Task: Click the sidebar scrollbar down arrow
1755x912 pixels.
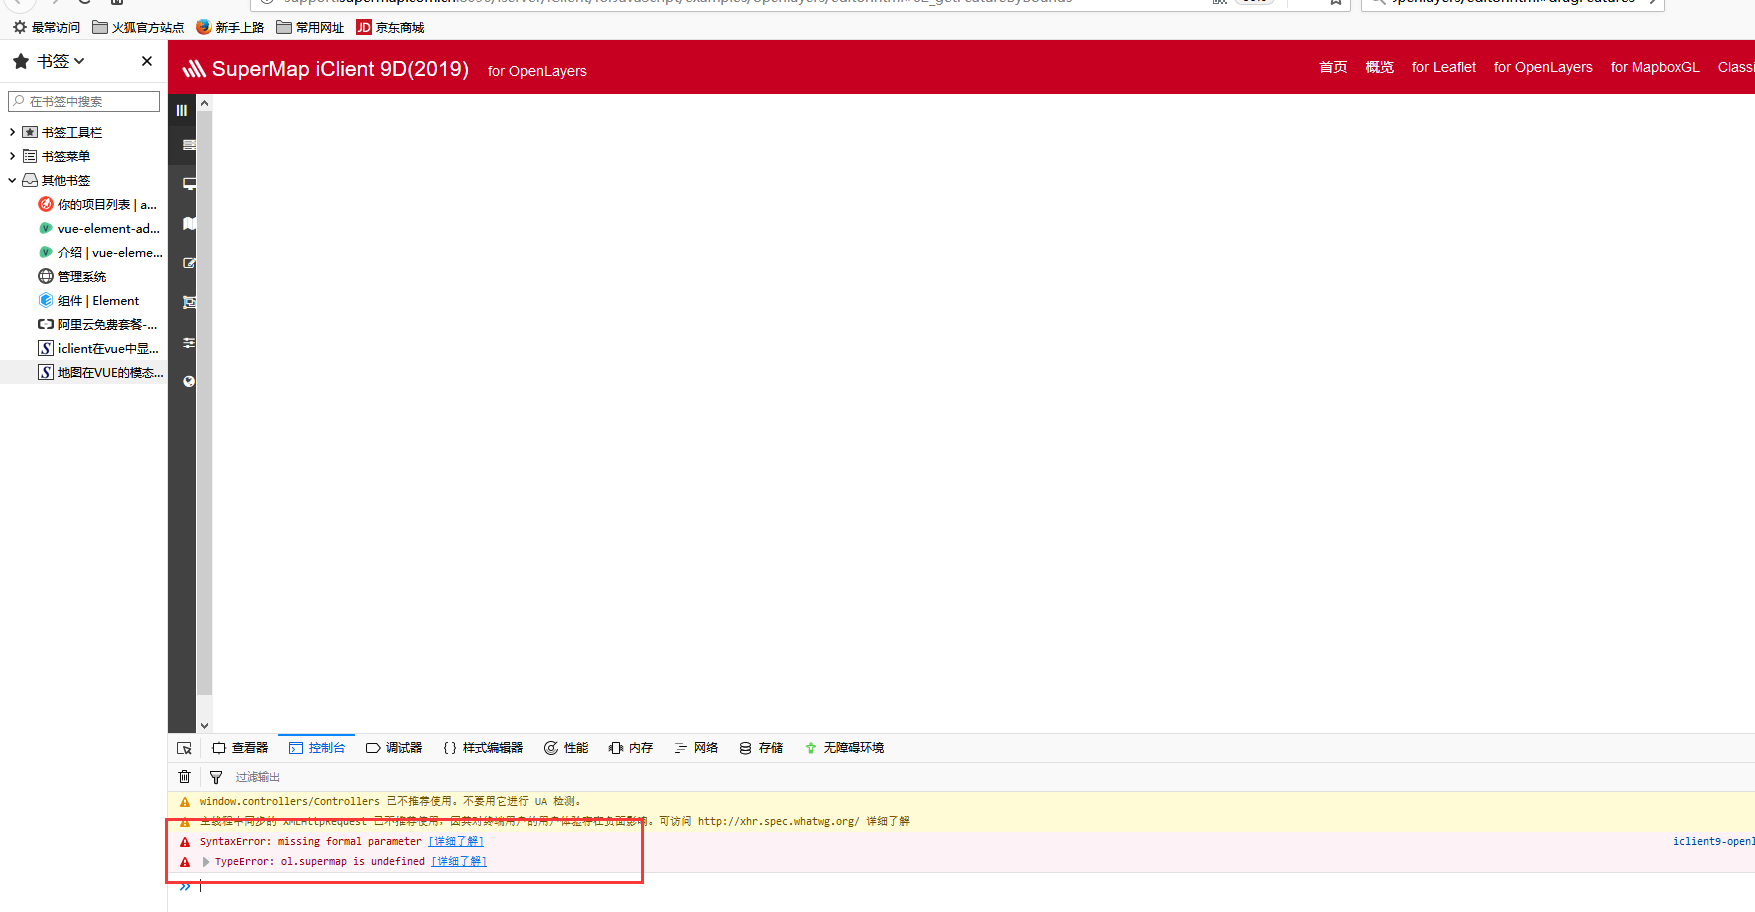Action: pyautogui.click(x=204, y=726)
